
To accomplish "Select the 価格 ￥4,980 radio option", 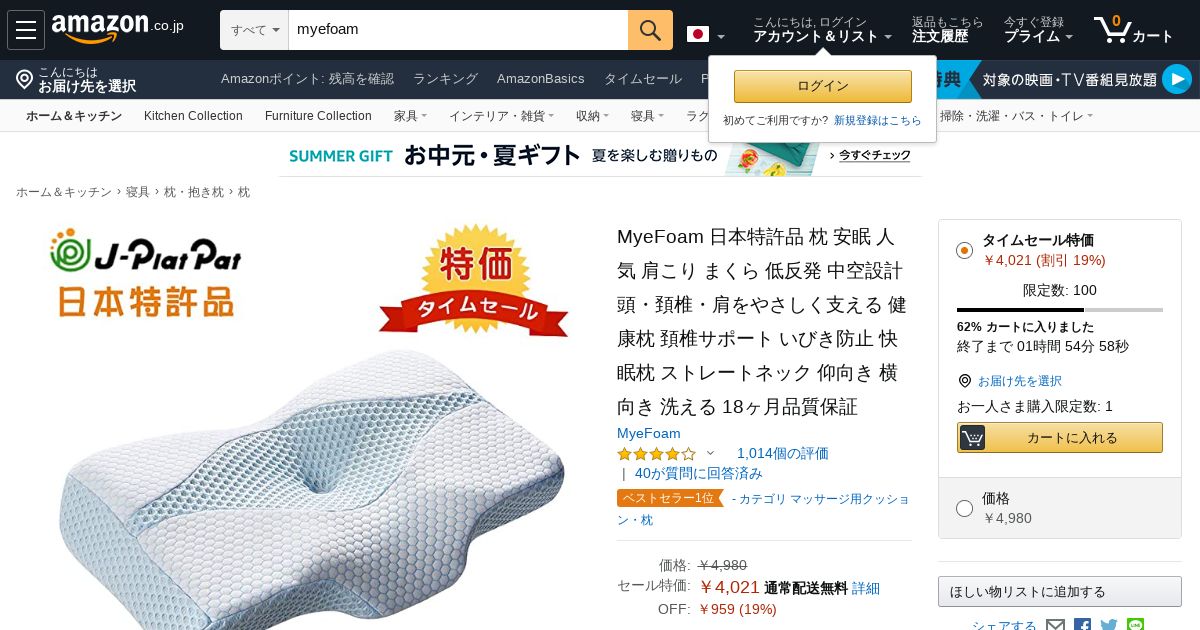I will pos(964,508).
